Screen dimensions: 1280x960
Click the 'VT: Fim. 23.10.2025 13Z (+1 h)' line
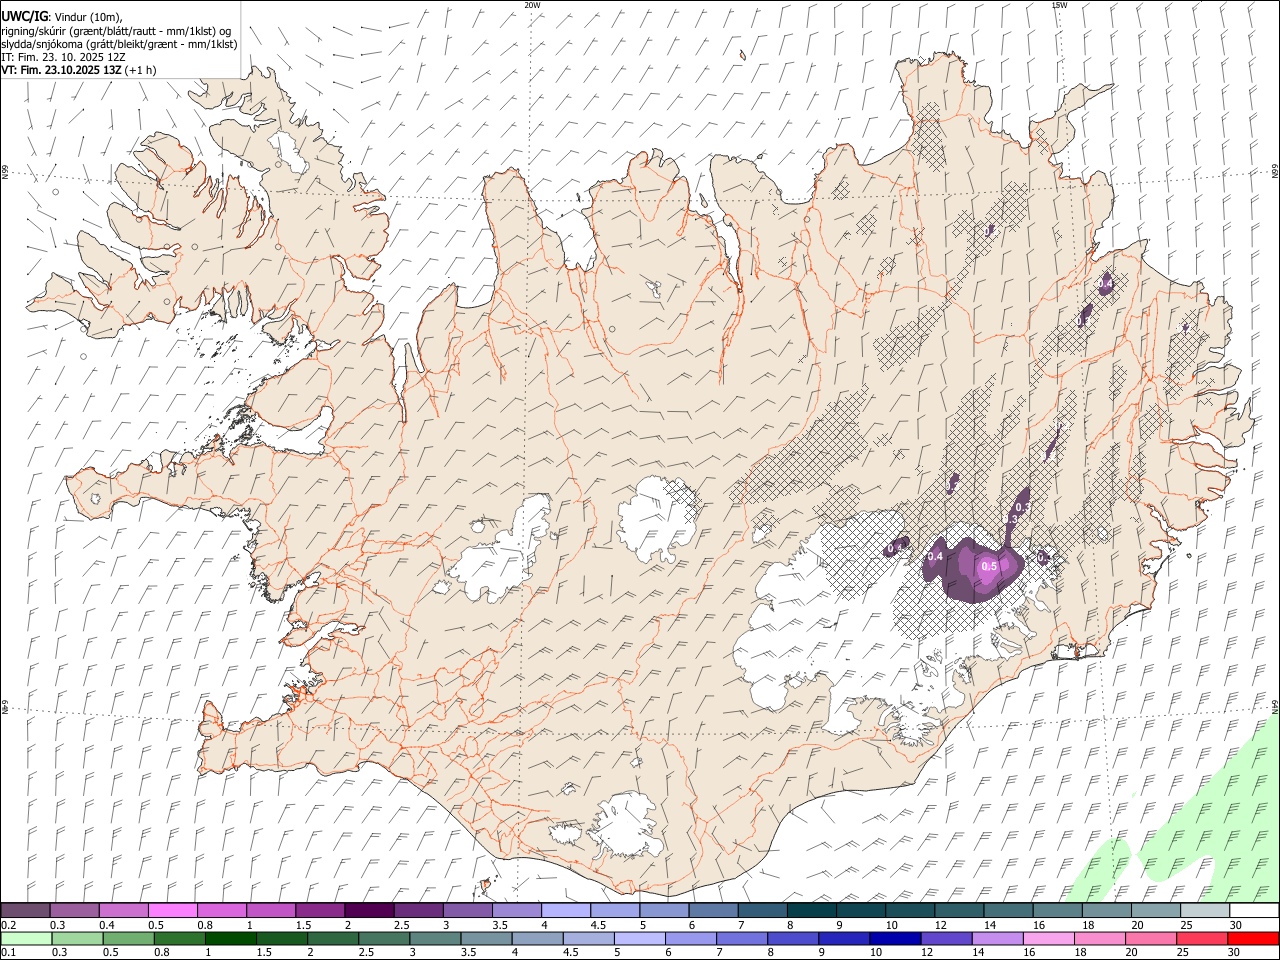79,70
